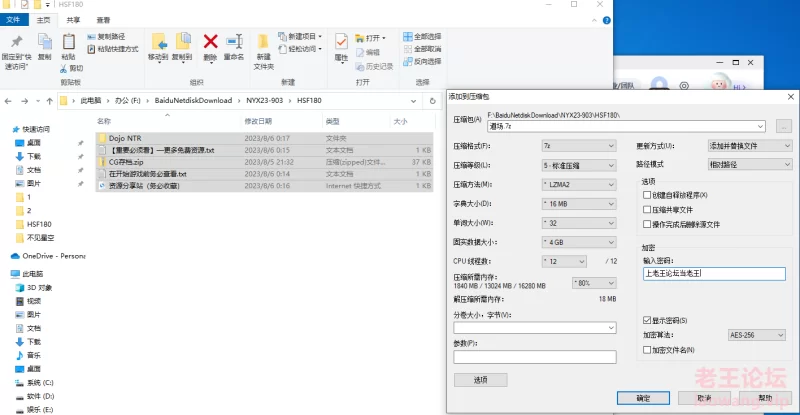Go back with the left arrow

tap(8, 101)
